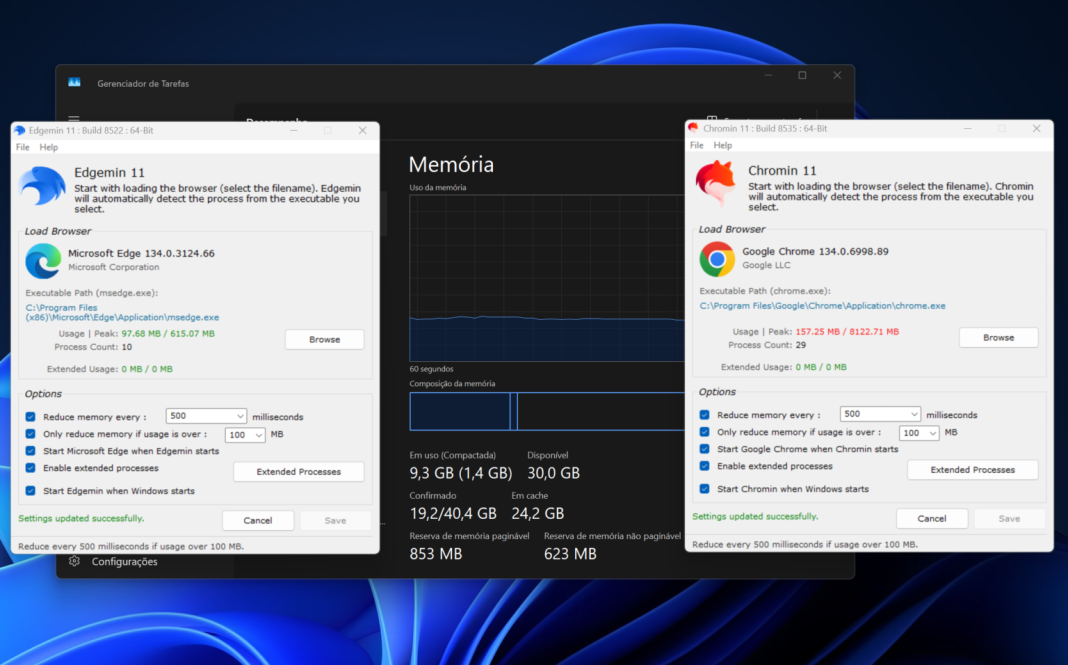Click the Edgemin title bar icon
Image resolution: width=1068 pixels, height=665 pixels.
click(20, 130)
